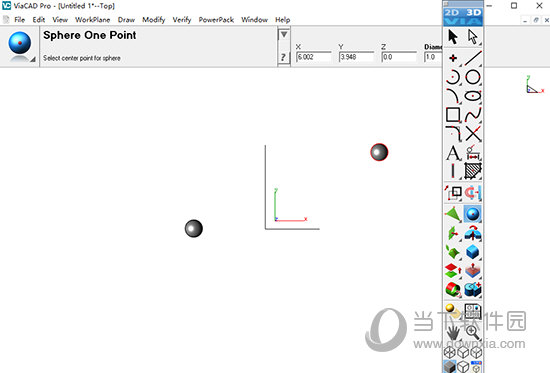This screenshot has width=550, height=373.
Task: Open the Edit menu
Action: coord(39,20)
